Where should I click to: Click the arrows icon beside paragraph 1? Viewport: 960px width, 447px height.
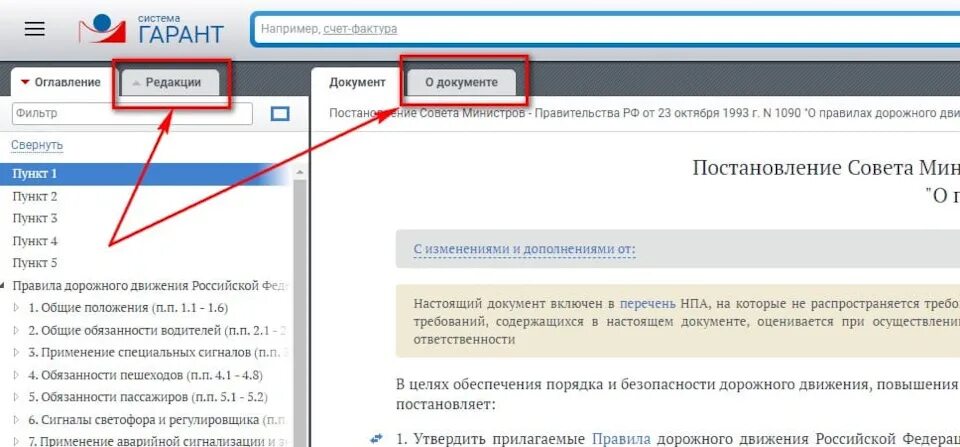[x=377, y=438]
